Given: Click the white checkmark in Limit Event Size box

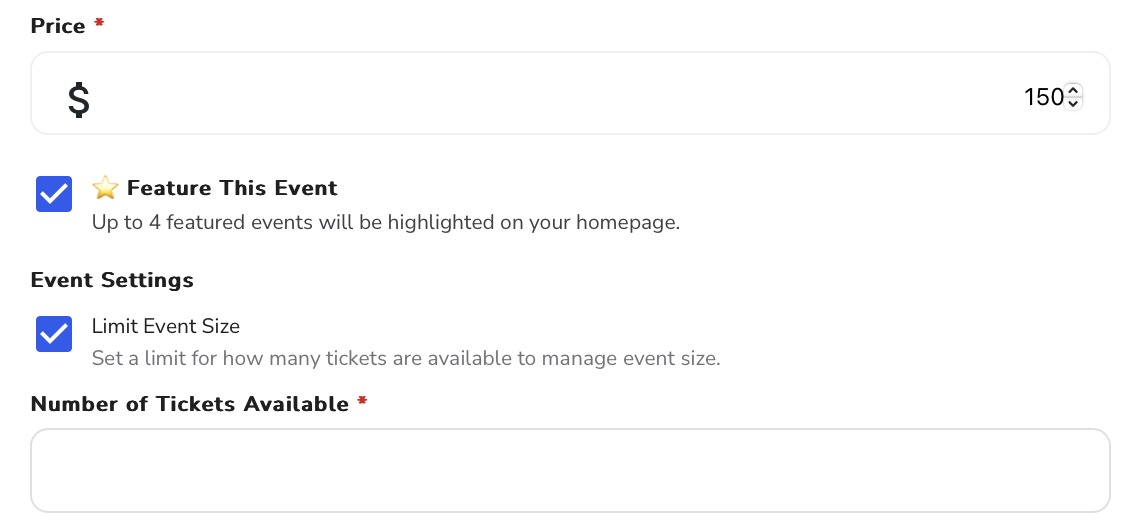Looking at the screenshot, I should (54, 334).
